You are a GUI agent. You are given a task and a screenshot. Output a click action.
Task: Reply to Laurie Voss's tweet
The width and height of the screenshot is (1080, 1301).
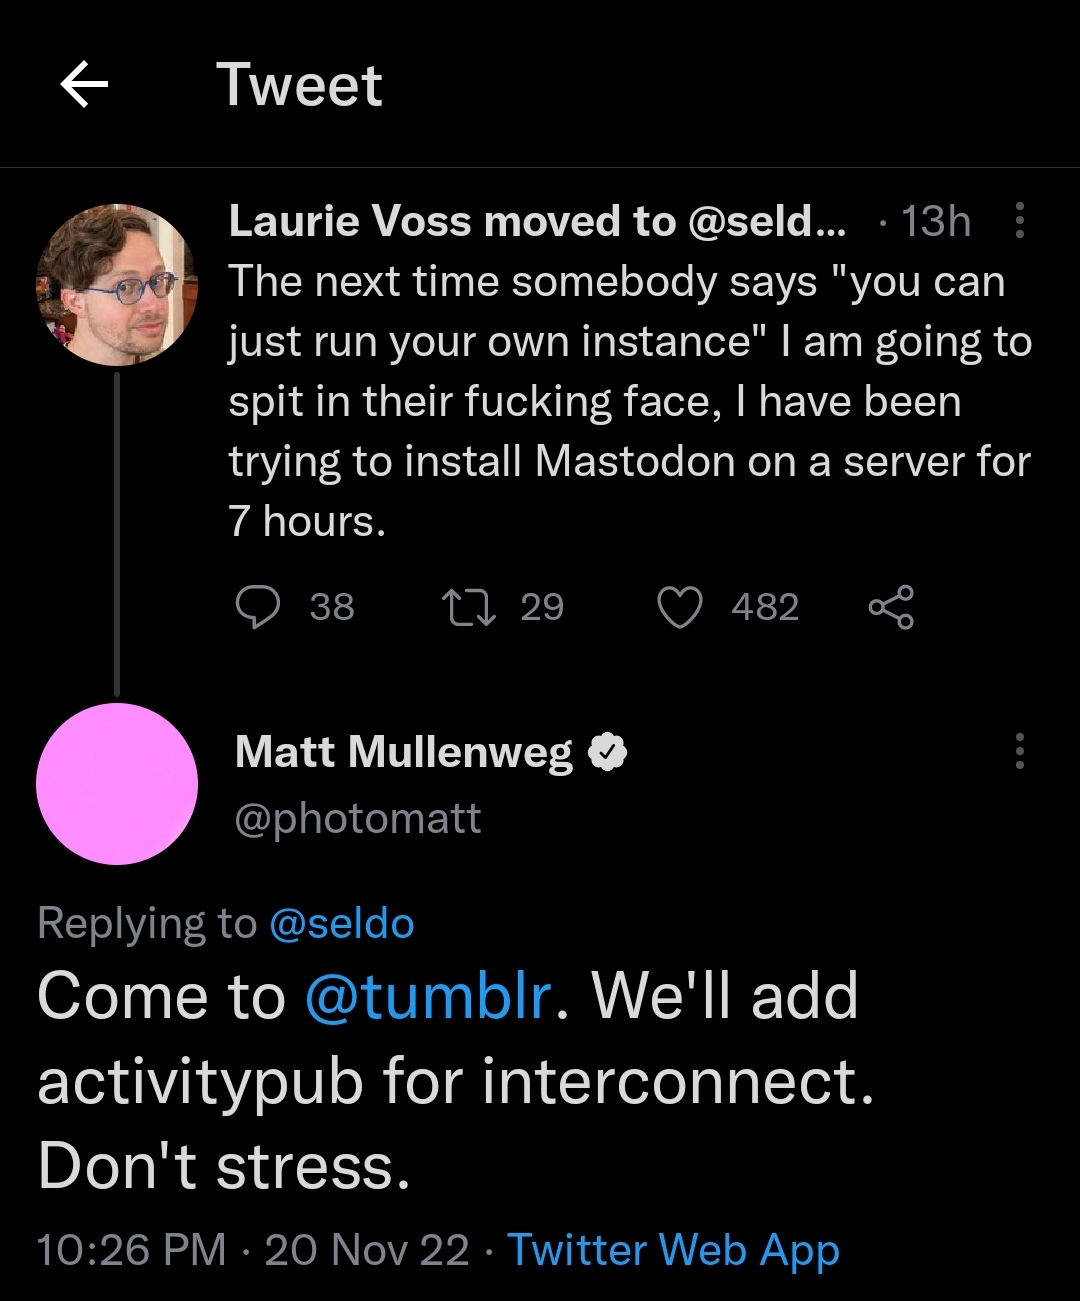(x=258, y=607)
